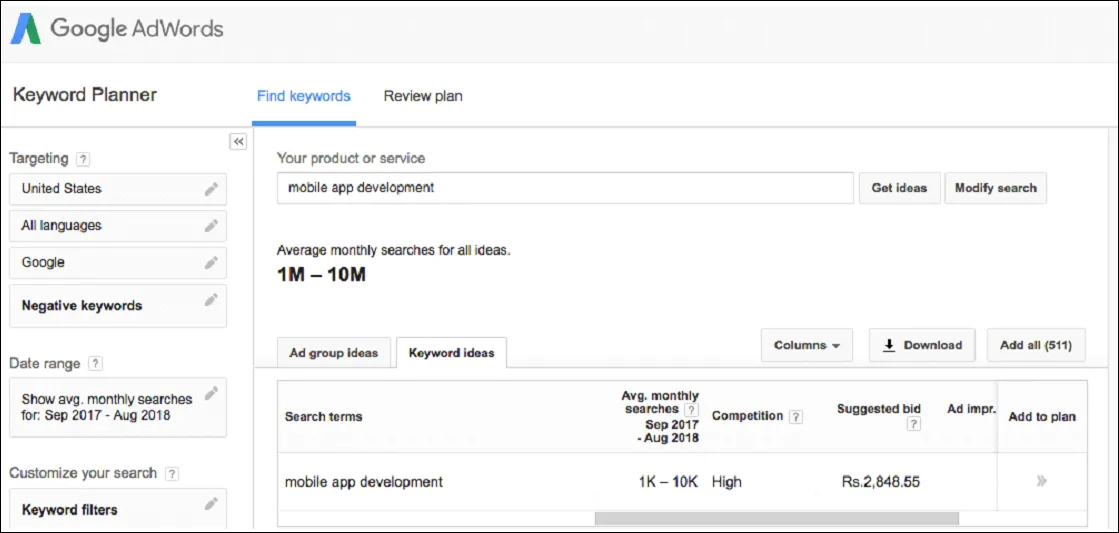The image size is (1119, 533).
Task: Click the Add to plan column header
Action: click(1042, 417)
